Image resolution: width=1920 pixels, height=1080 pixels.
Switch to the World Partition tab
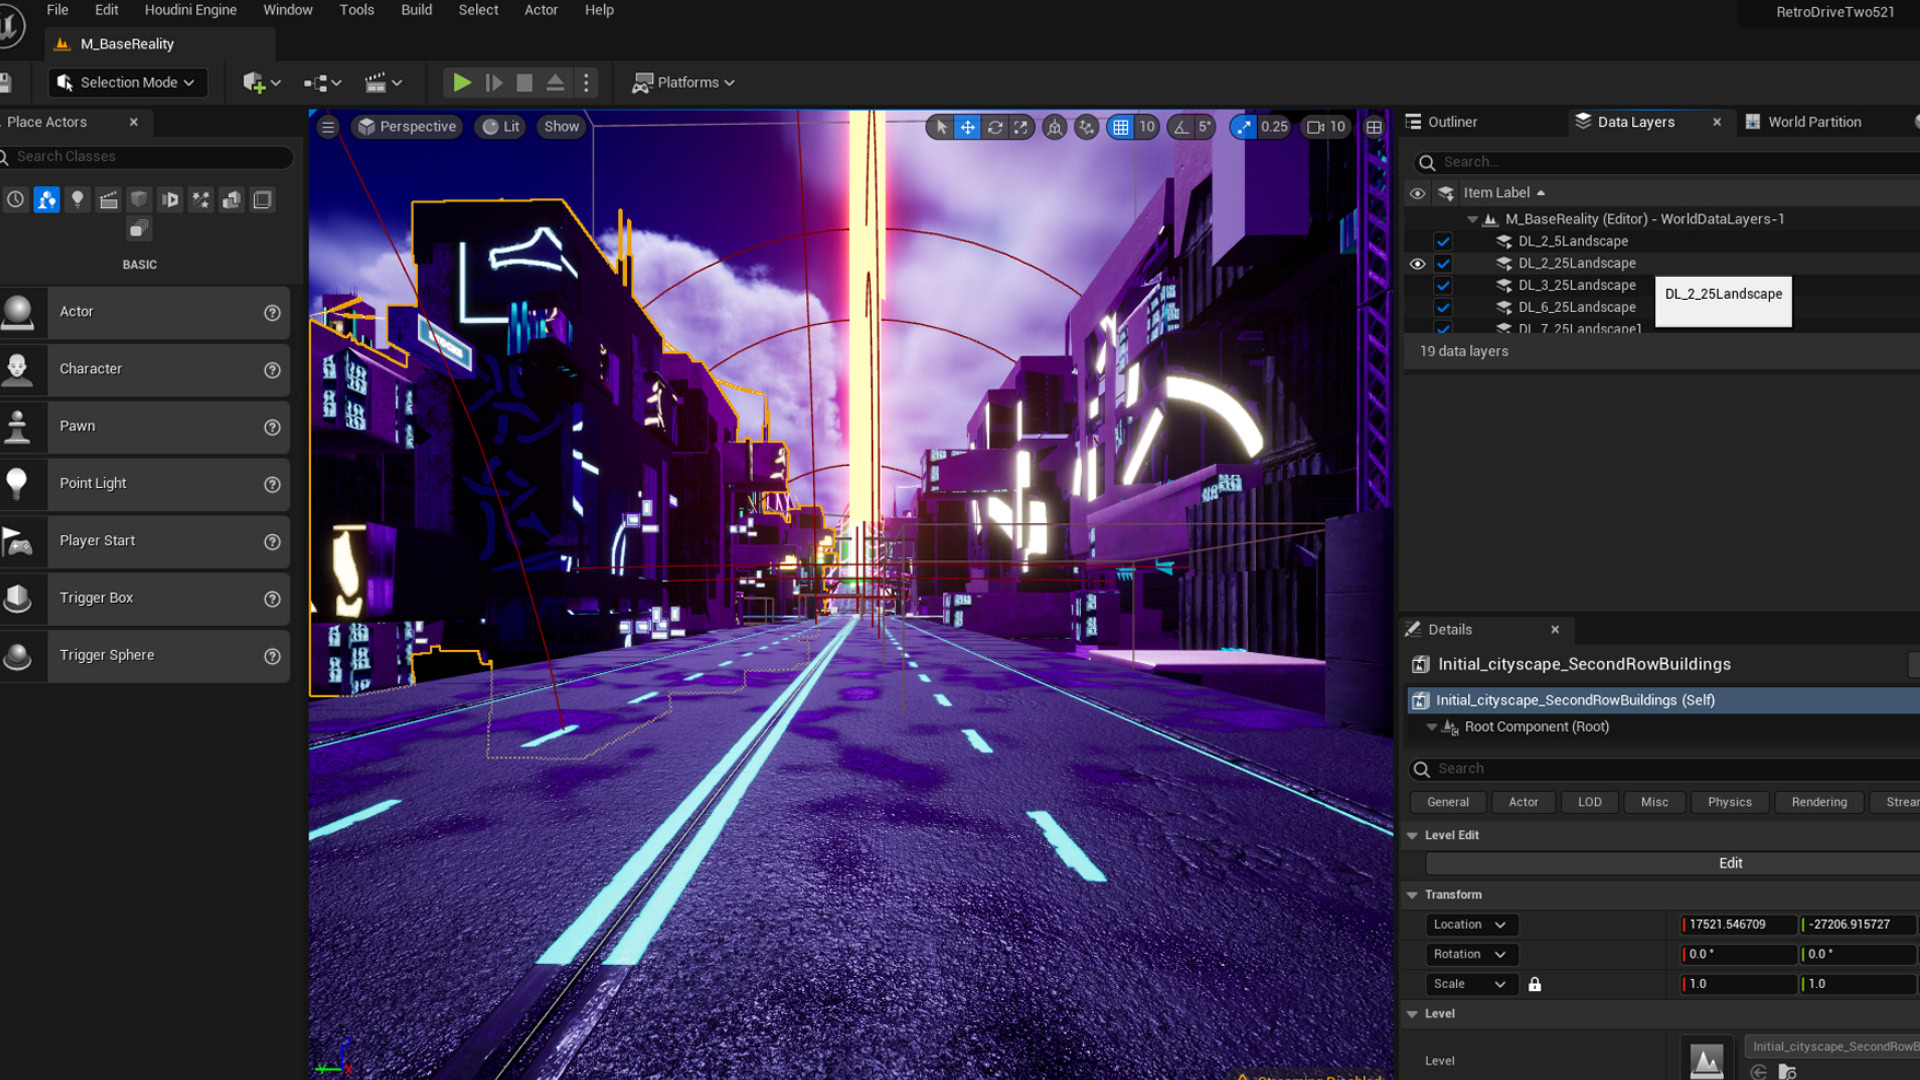pyautogui.click(x=1813, y=122)
